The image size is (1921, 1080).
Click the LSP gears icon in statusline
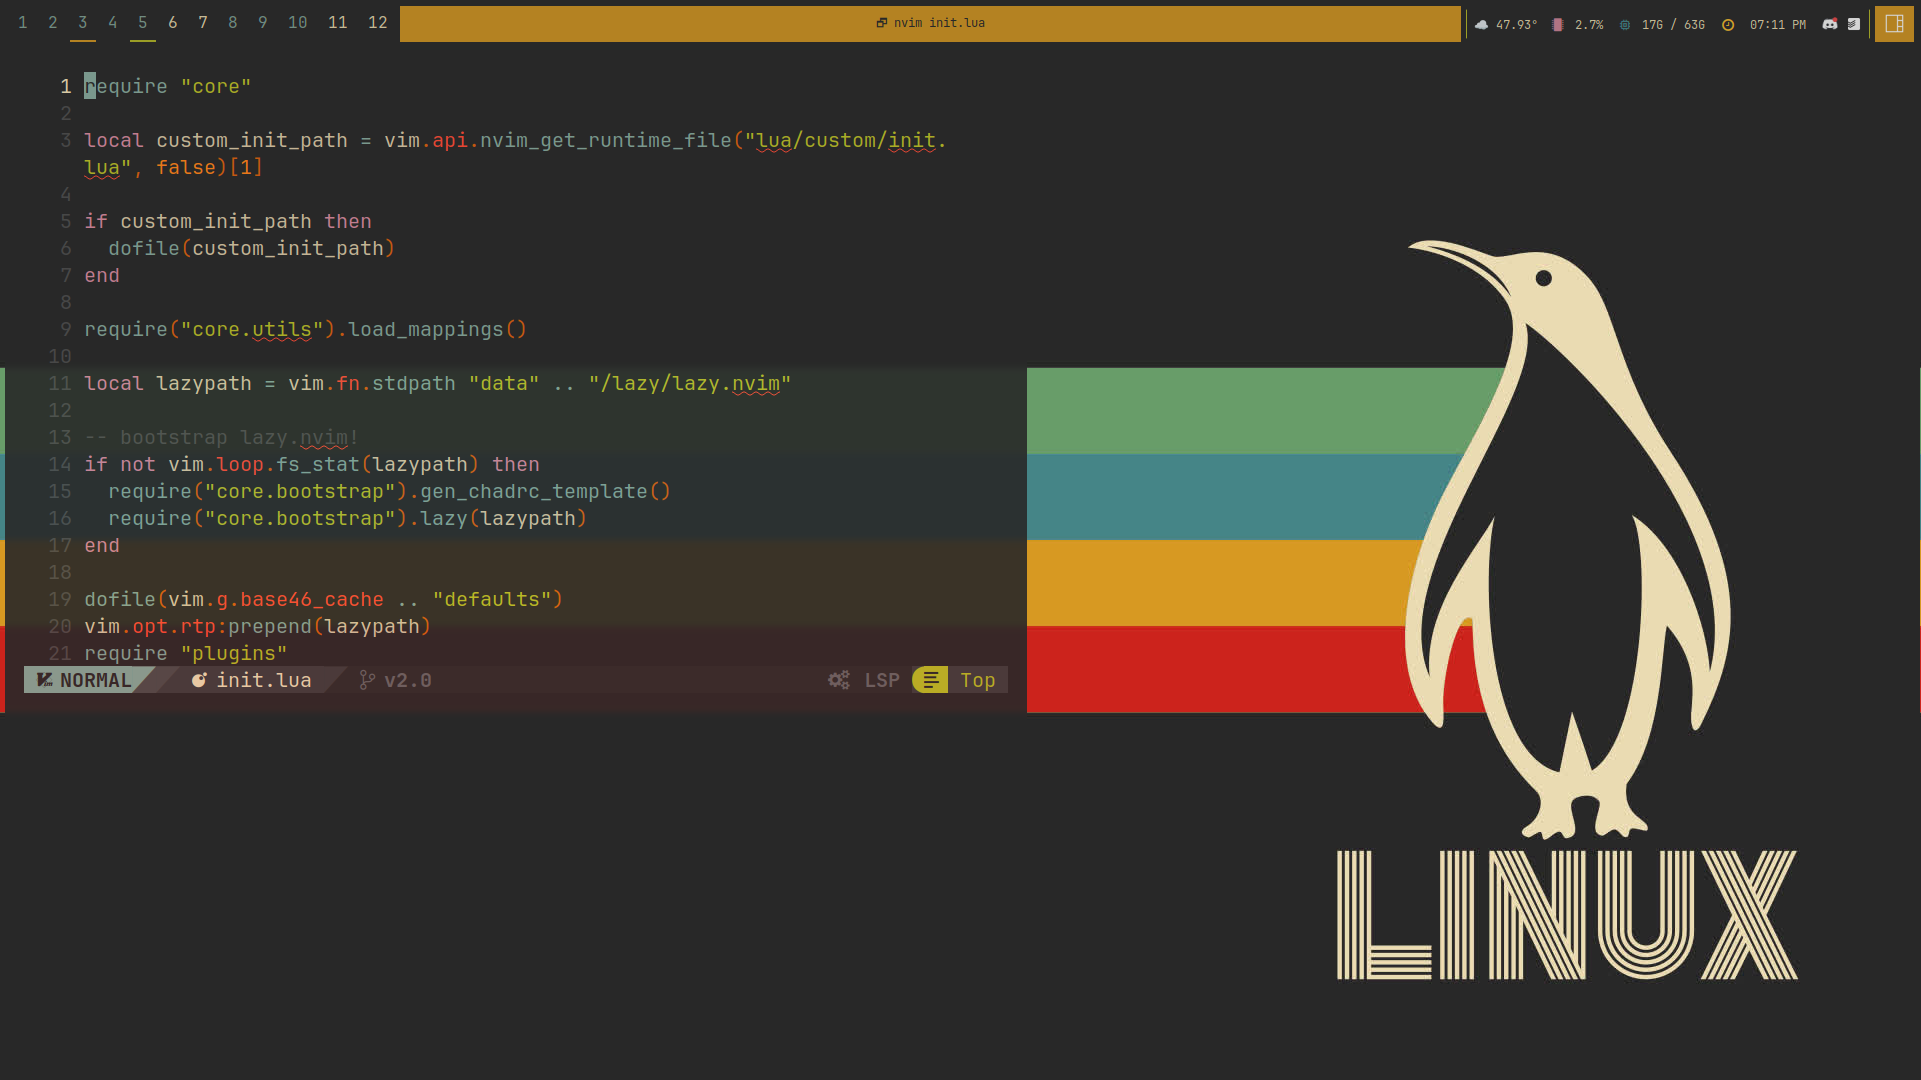point(839,680)
